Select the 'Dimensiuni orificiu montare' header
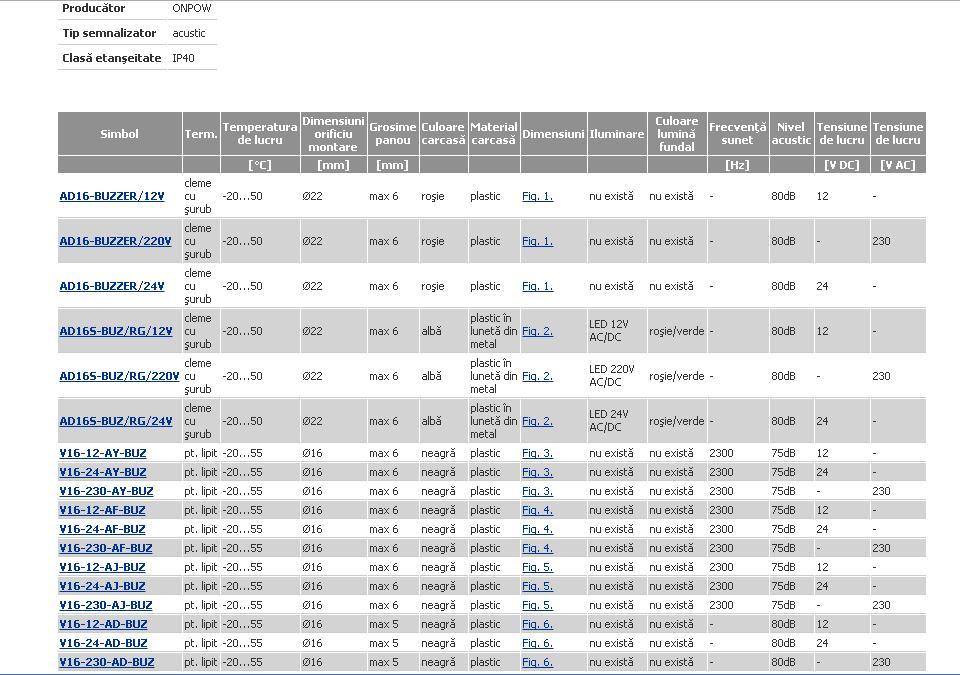960x675 pixels. click(333, 134)
